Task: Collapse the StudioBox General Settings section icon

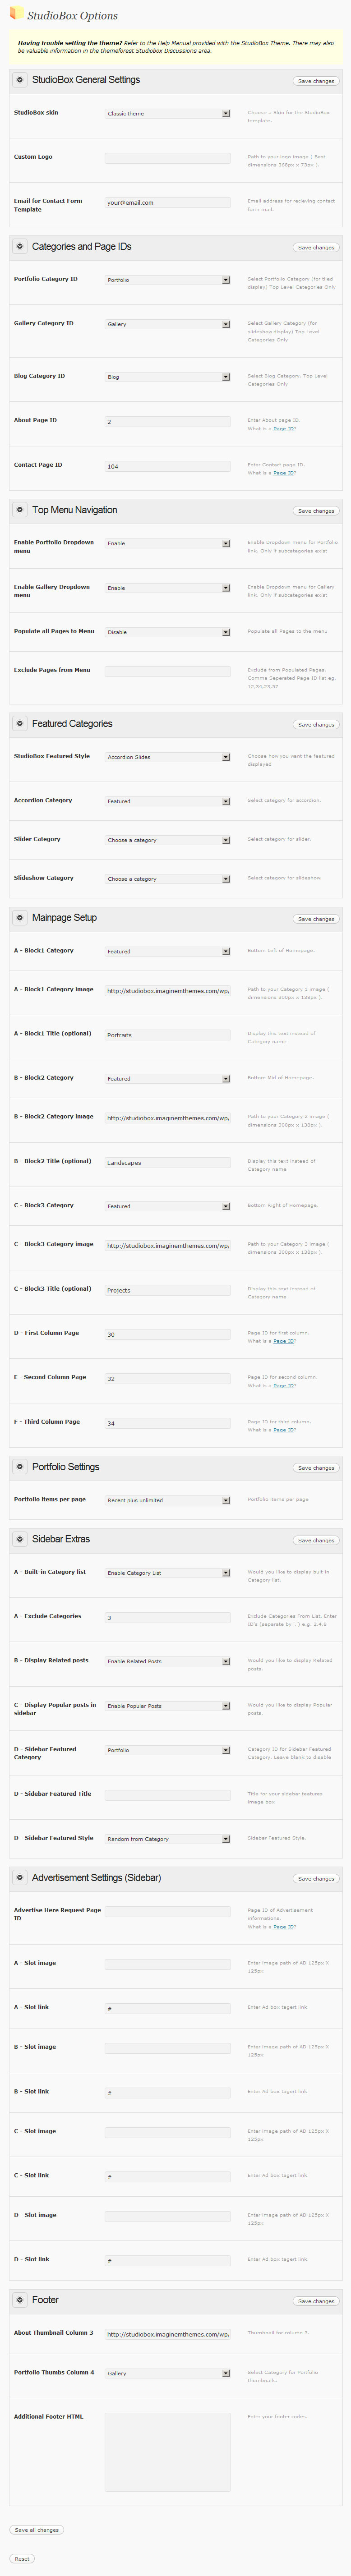Action: click(20, 80)
